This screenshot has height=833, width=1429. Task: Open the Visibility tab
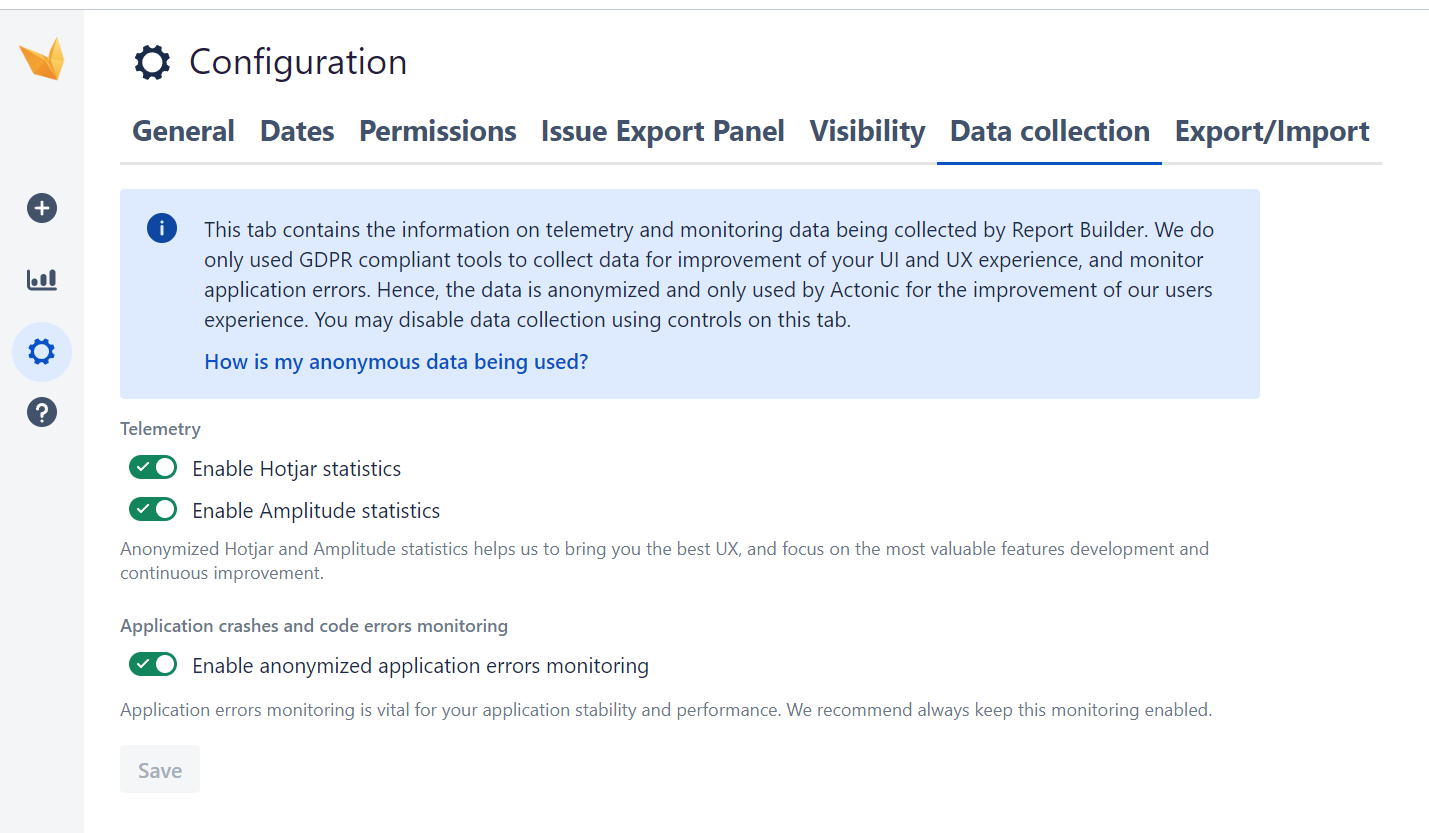click(x=866, y=131)
